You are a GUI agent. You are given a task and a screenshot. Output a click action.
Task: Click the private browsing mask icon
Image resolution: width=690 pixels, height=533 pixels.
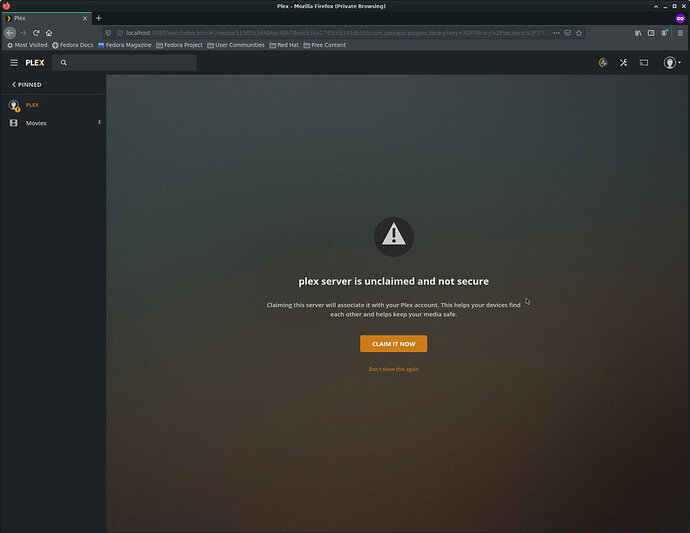tap(680, 18)
